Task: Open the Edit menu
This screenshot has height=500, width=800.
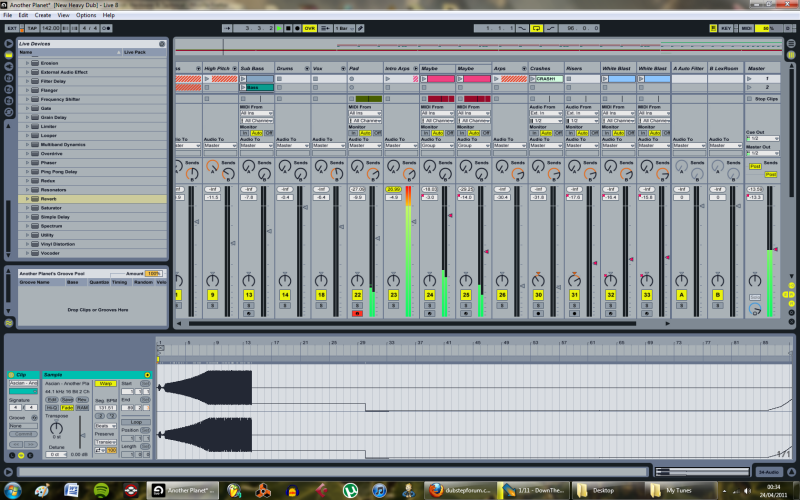Action: tap(23, 15)
